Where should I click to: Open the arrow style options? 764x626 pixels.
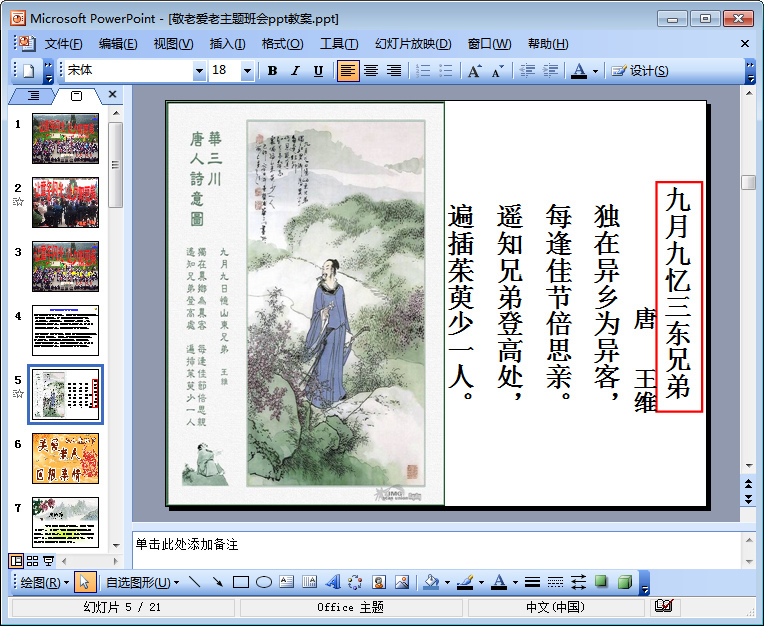tap(578, 582)
